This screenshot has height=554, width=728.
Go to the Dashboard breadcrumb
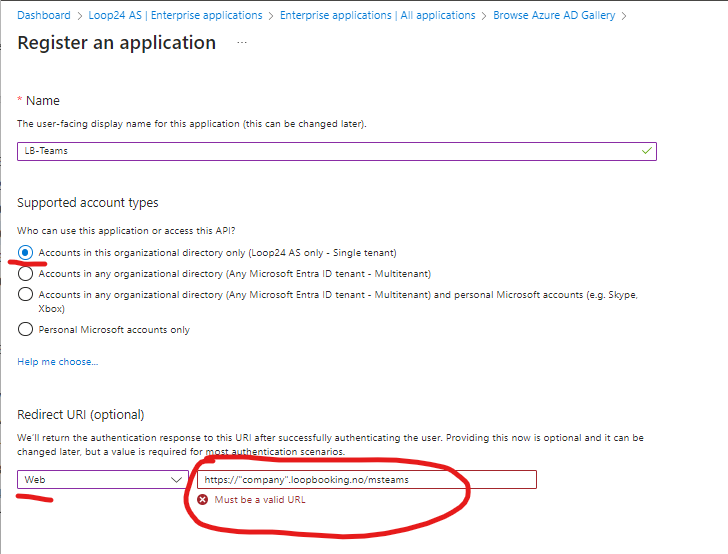(x=44, y=15)
